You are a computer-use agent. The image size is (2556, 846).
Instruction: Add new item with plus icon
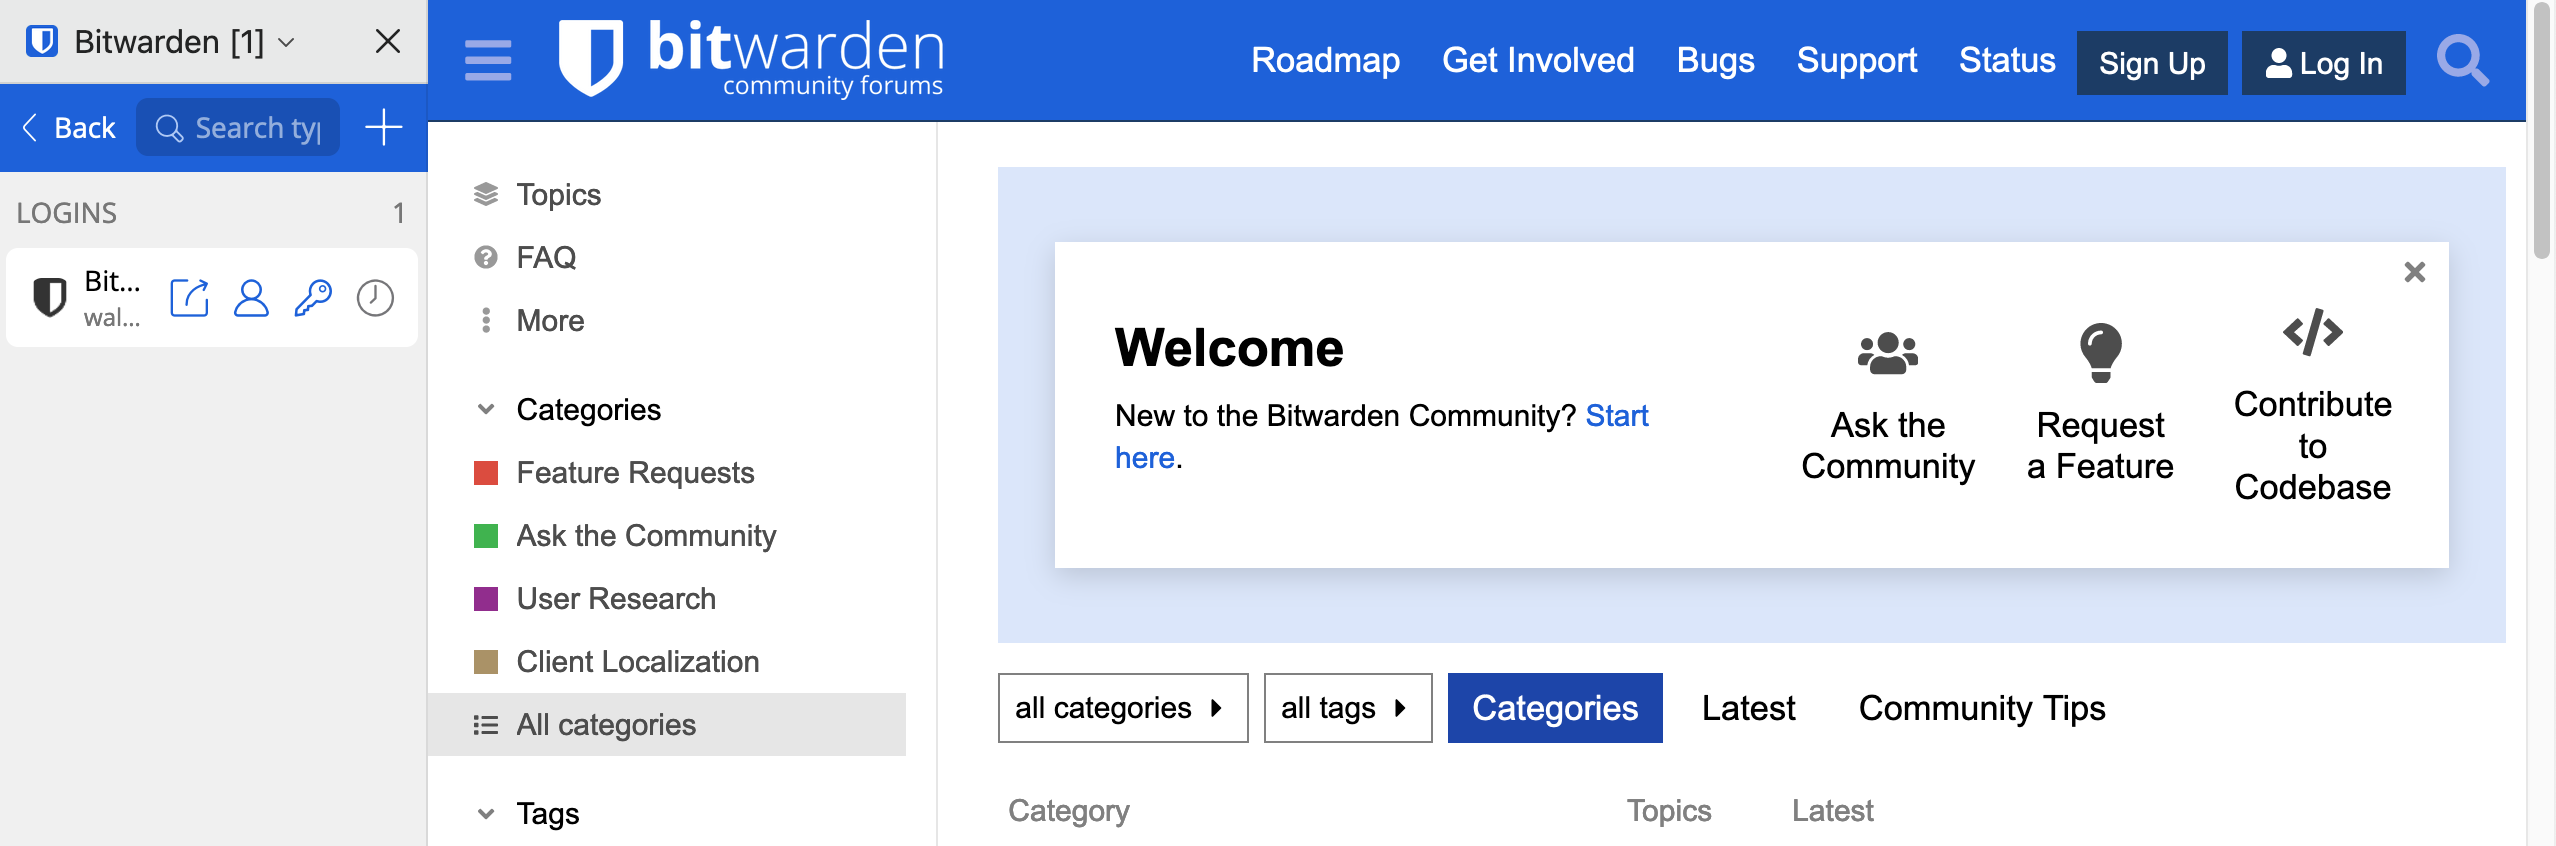(383, 128)
